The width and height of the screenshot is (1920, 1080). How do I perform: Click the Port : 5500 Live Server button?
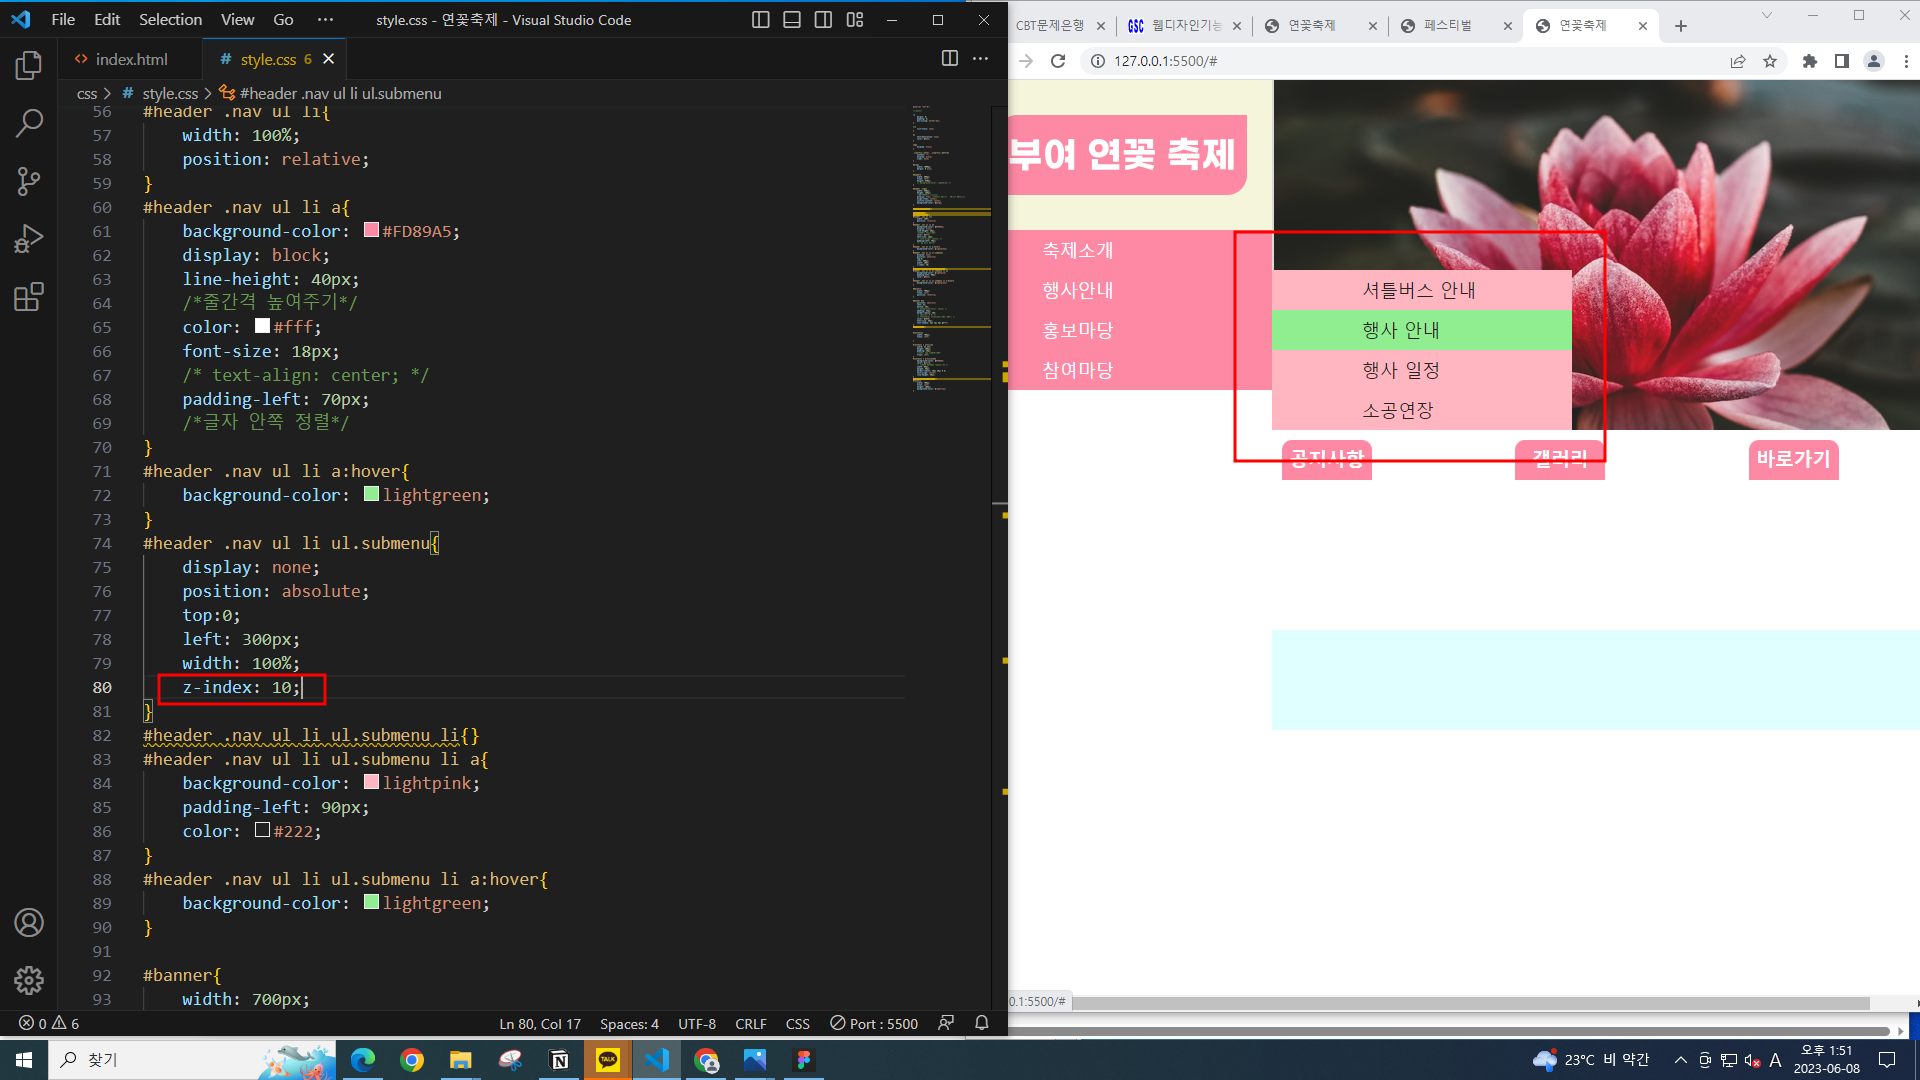874,1024
